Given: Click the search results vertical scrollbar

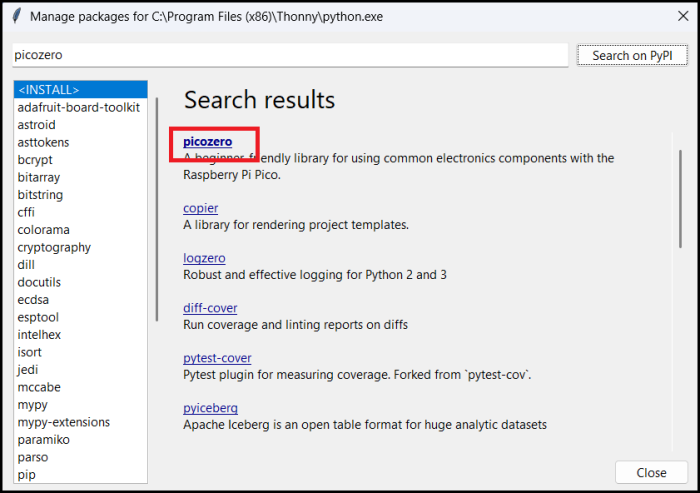Looking at the screenshot, I should (x=680, y=199).
